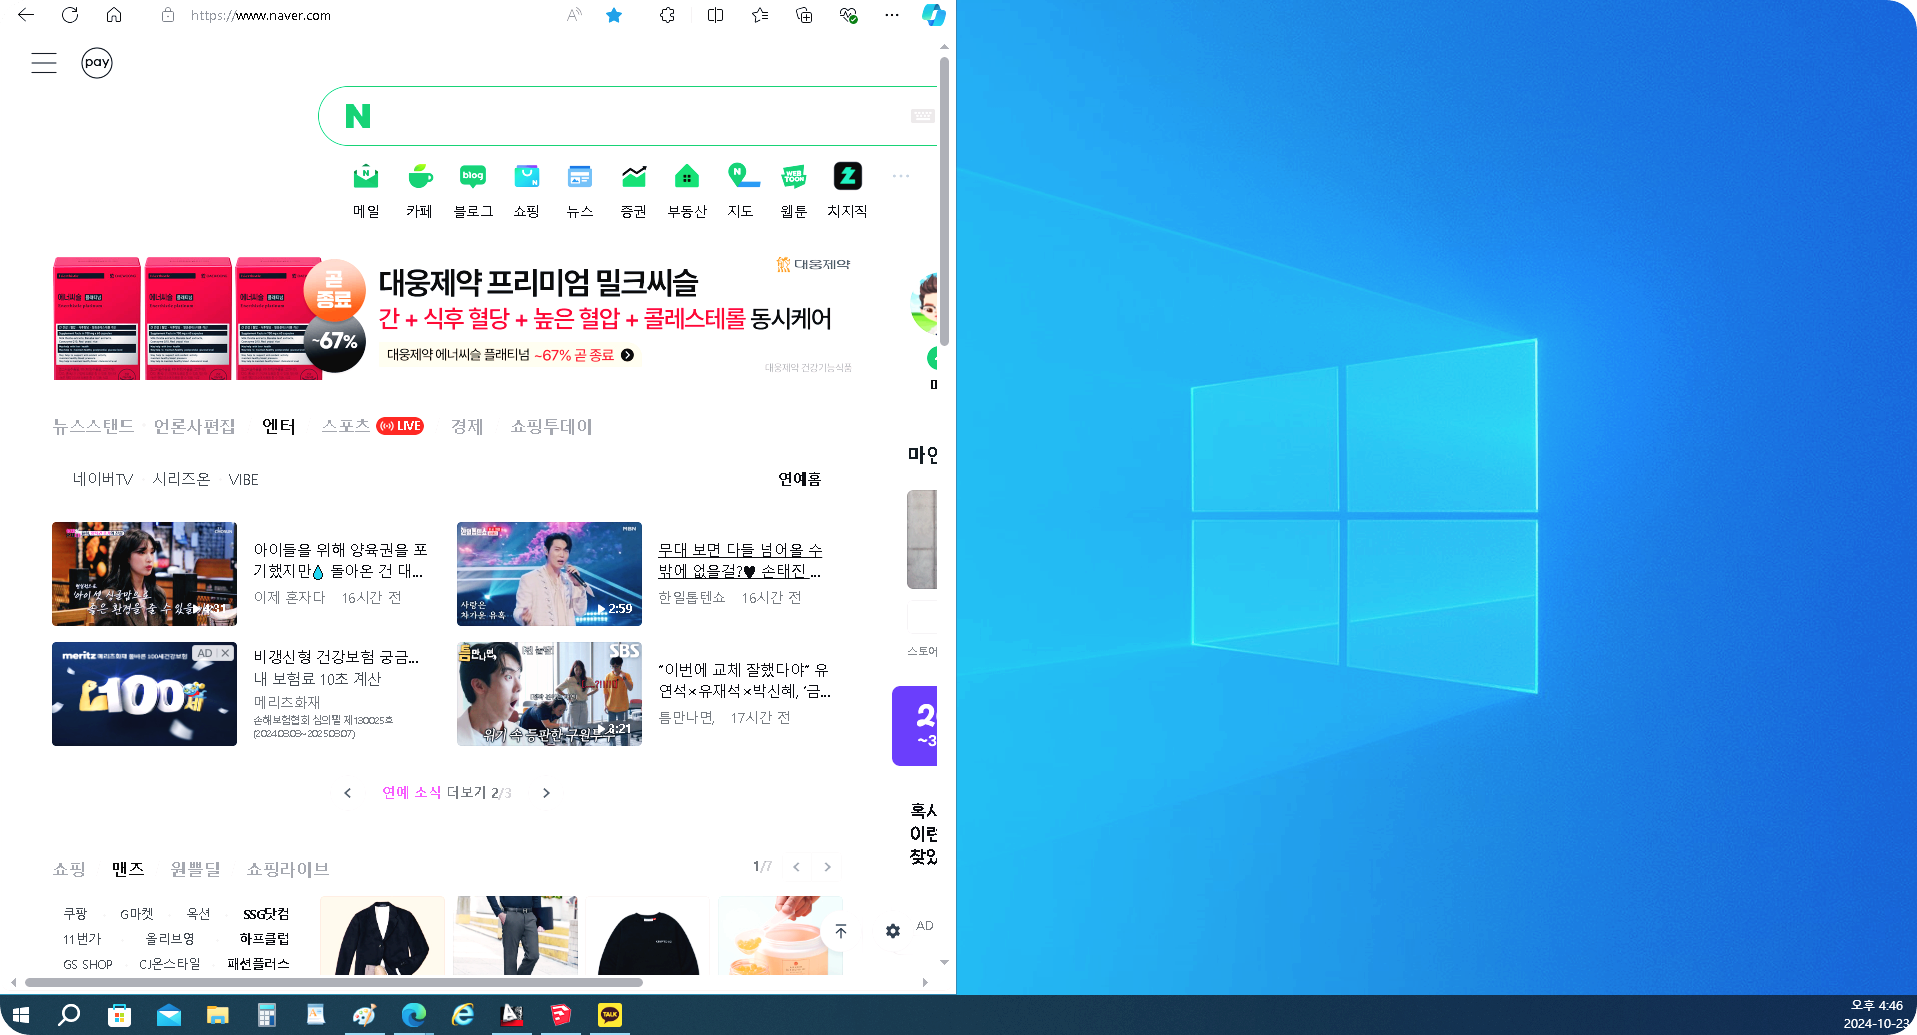Open the Windows Start menu
Screen dimensions: 1917x1035
pos(21,1015)
